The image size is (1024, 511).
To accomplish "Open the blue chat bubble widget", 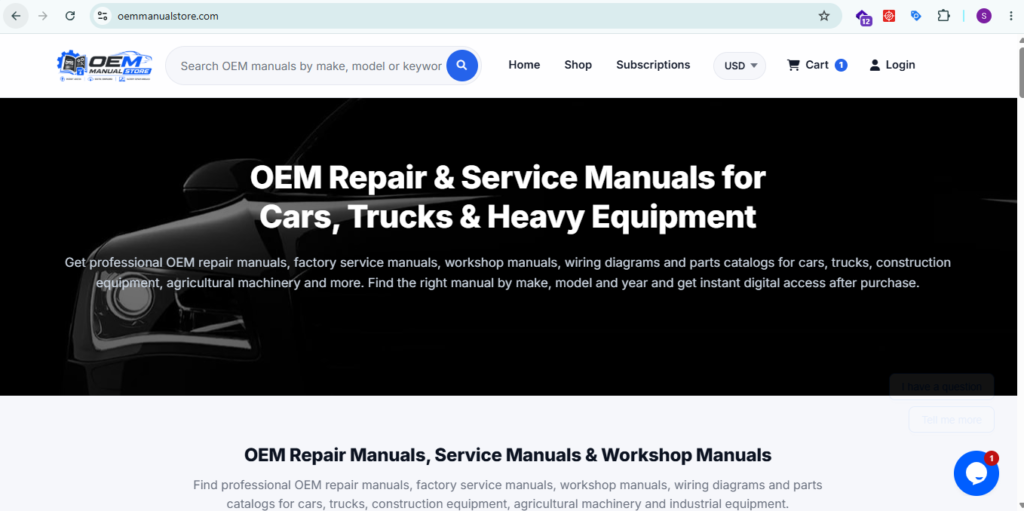I will (976, 473).
